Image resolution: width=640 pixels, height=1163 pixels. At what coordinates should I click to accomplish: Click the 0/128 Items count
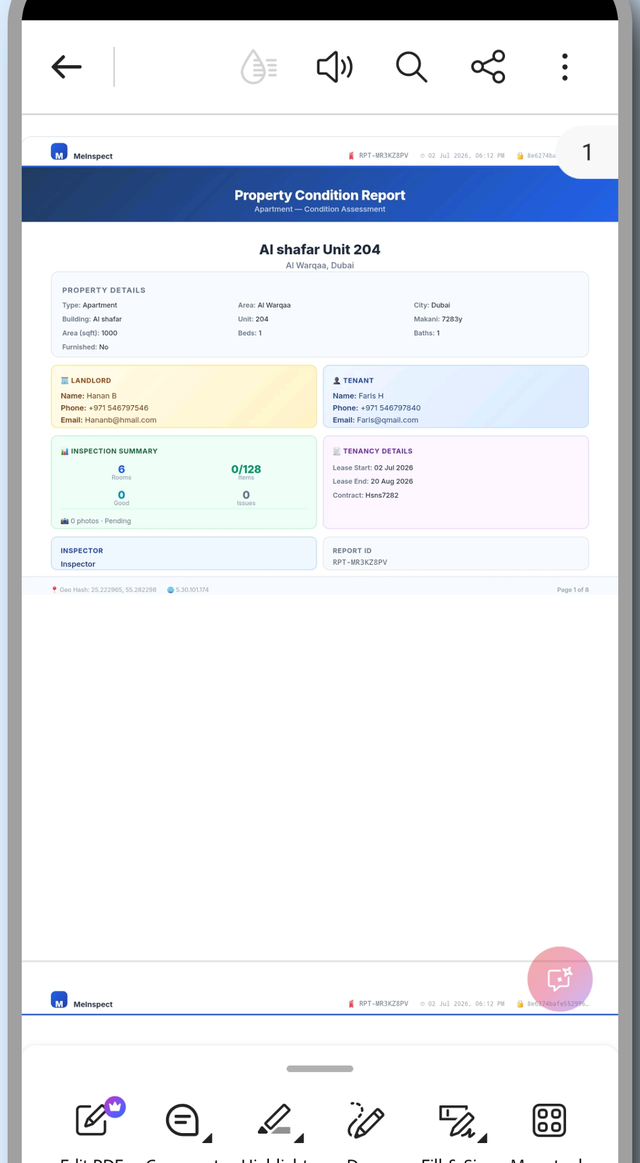(x=246, y=472)
